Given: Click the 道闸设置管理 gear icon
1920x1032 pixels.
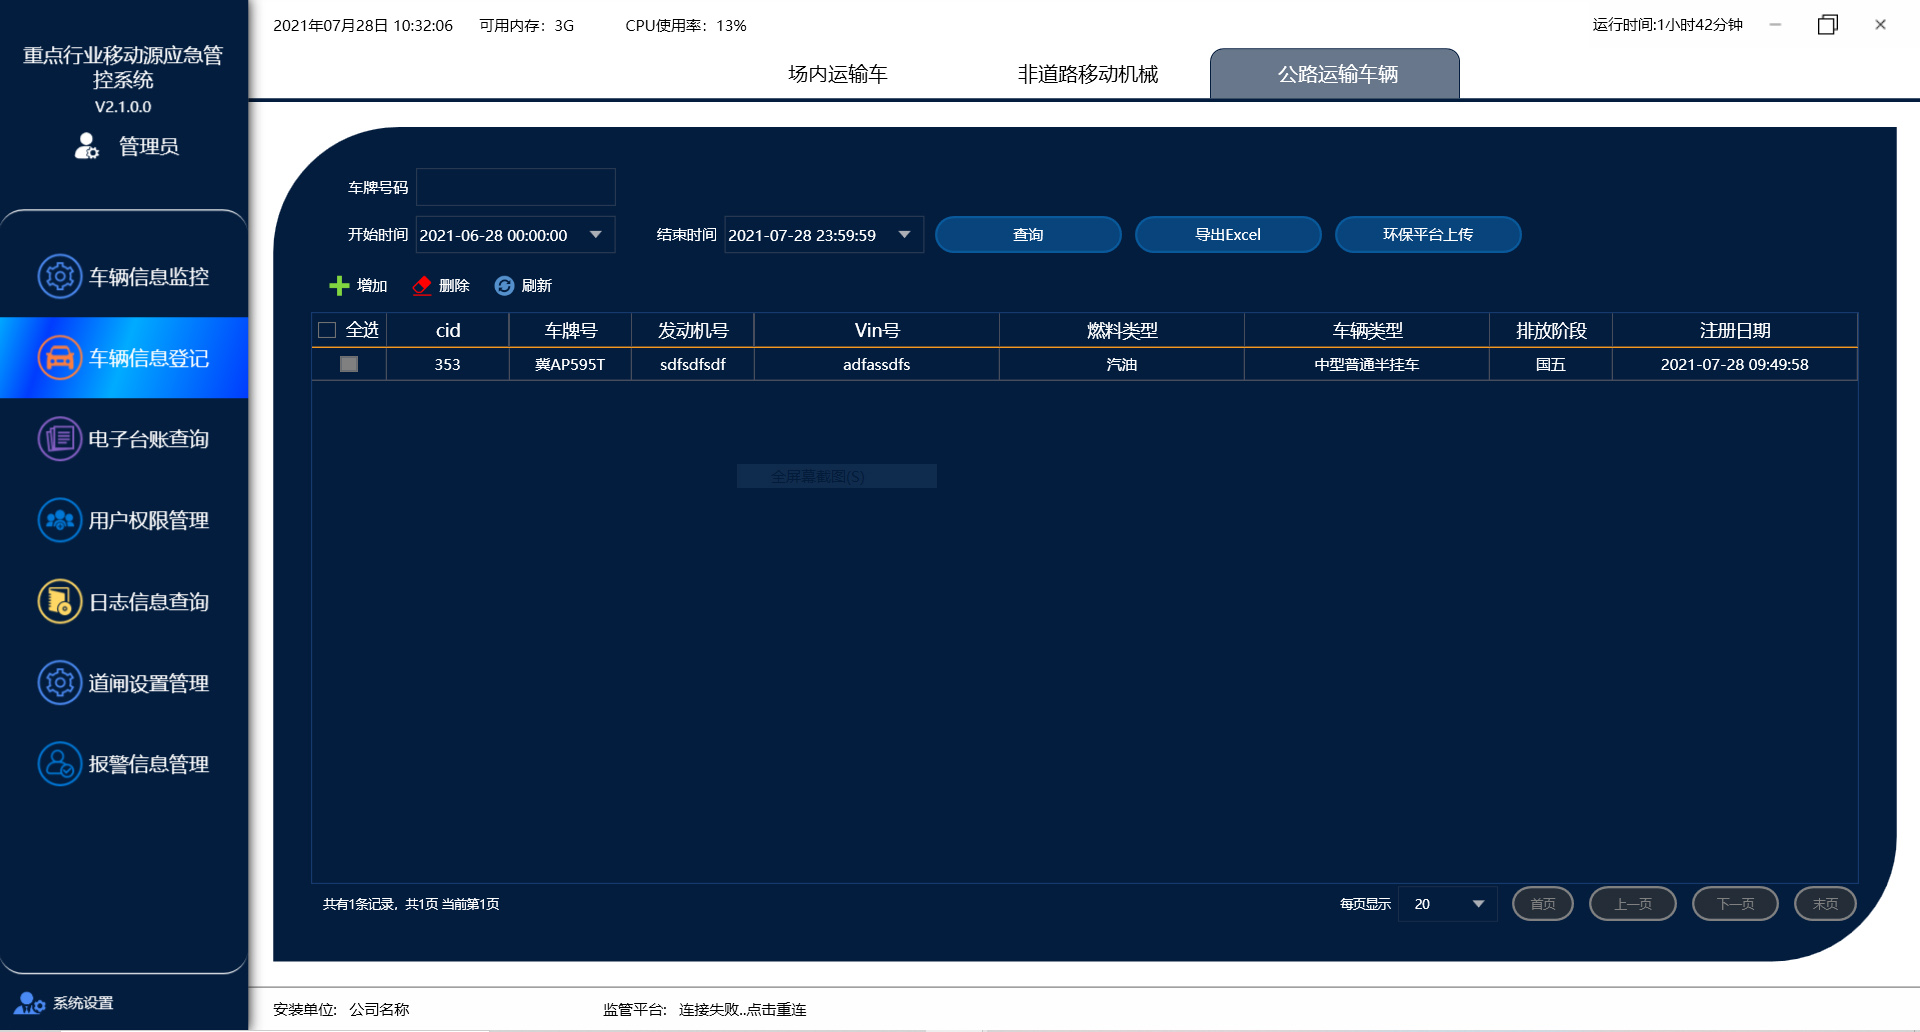Looking at the screenshot, I should (x=59, y=683).
